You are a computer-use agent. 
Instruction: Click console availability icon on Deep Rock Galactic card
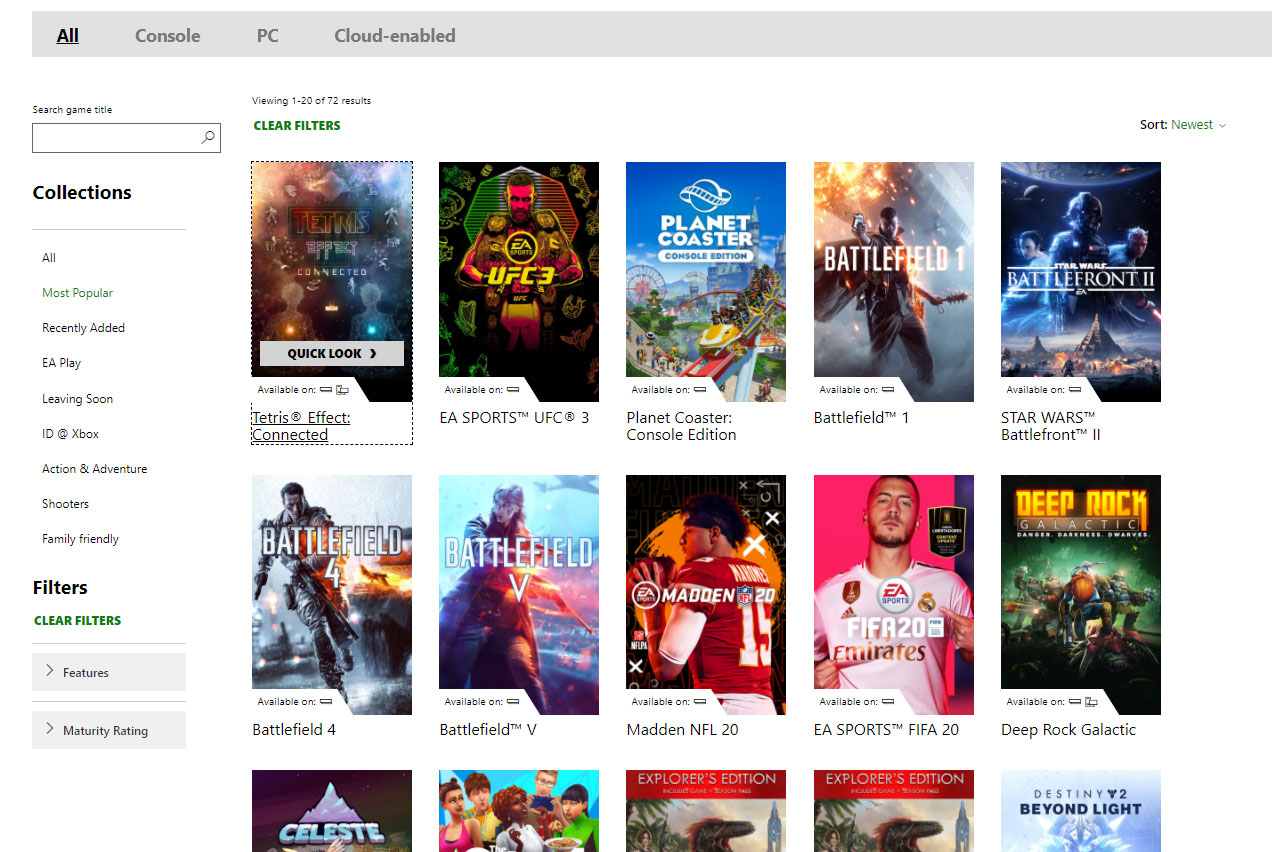point(1075,702)
